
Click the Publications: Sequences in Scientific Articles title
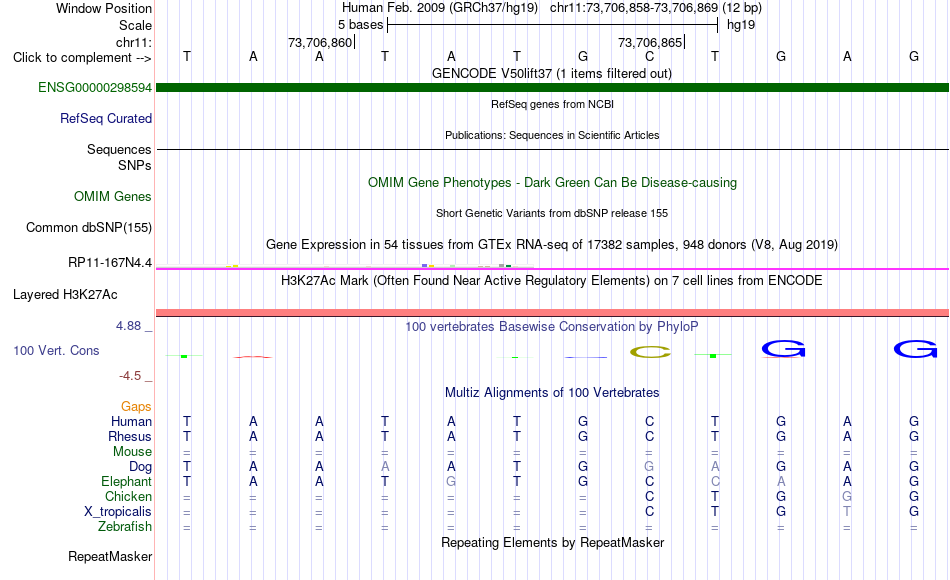pos(552,135)
